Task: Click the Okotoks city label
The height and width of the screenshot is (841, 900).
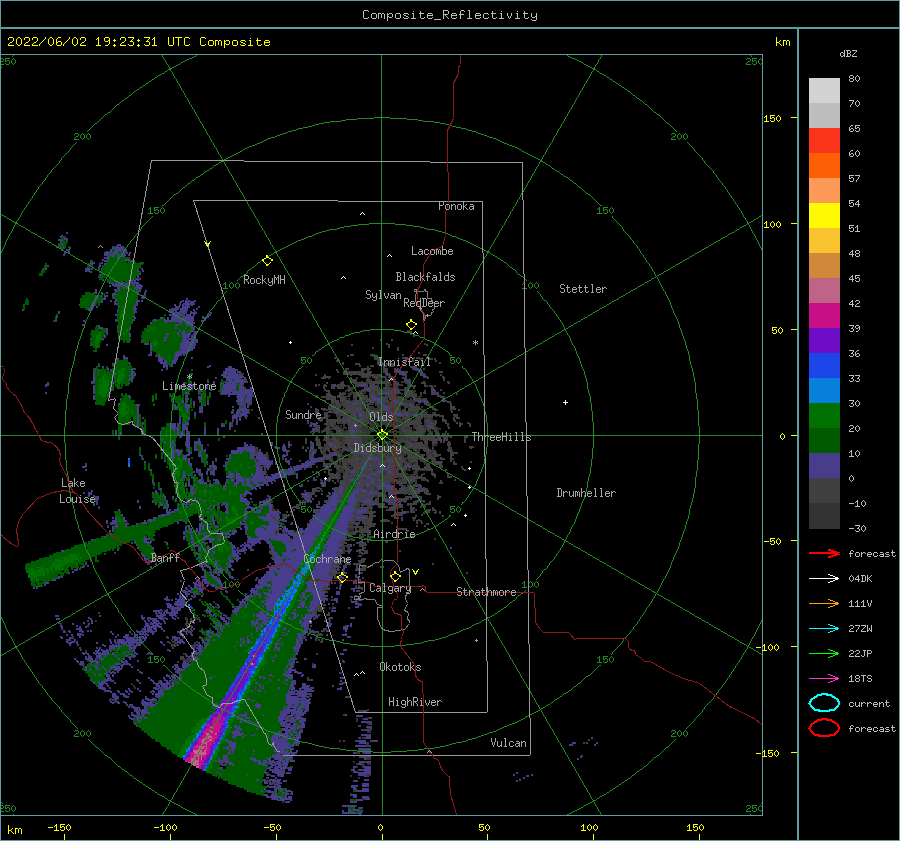Action: click(x=400, y=667)
